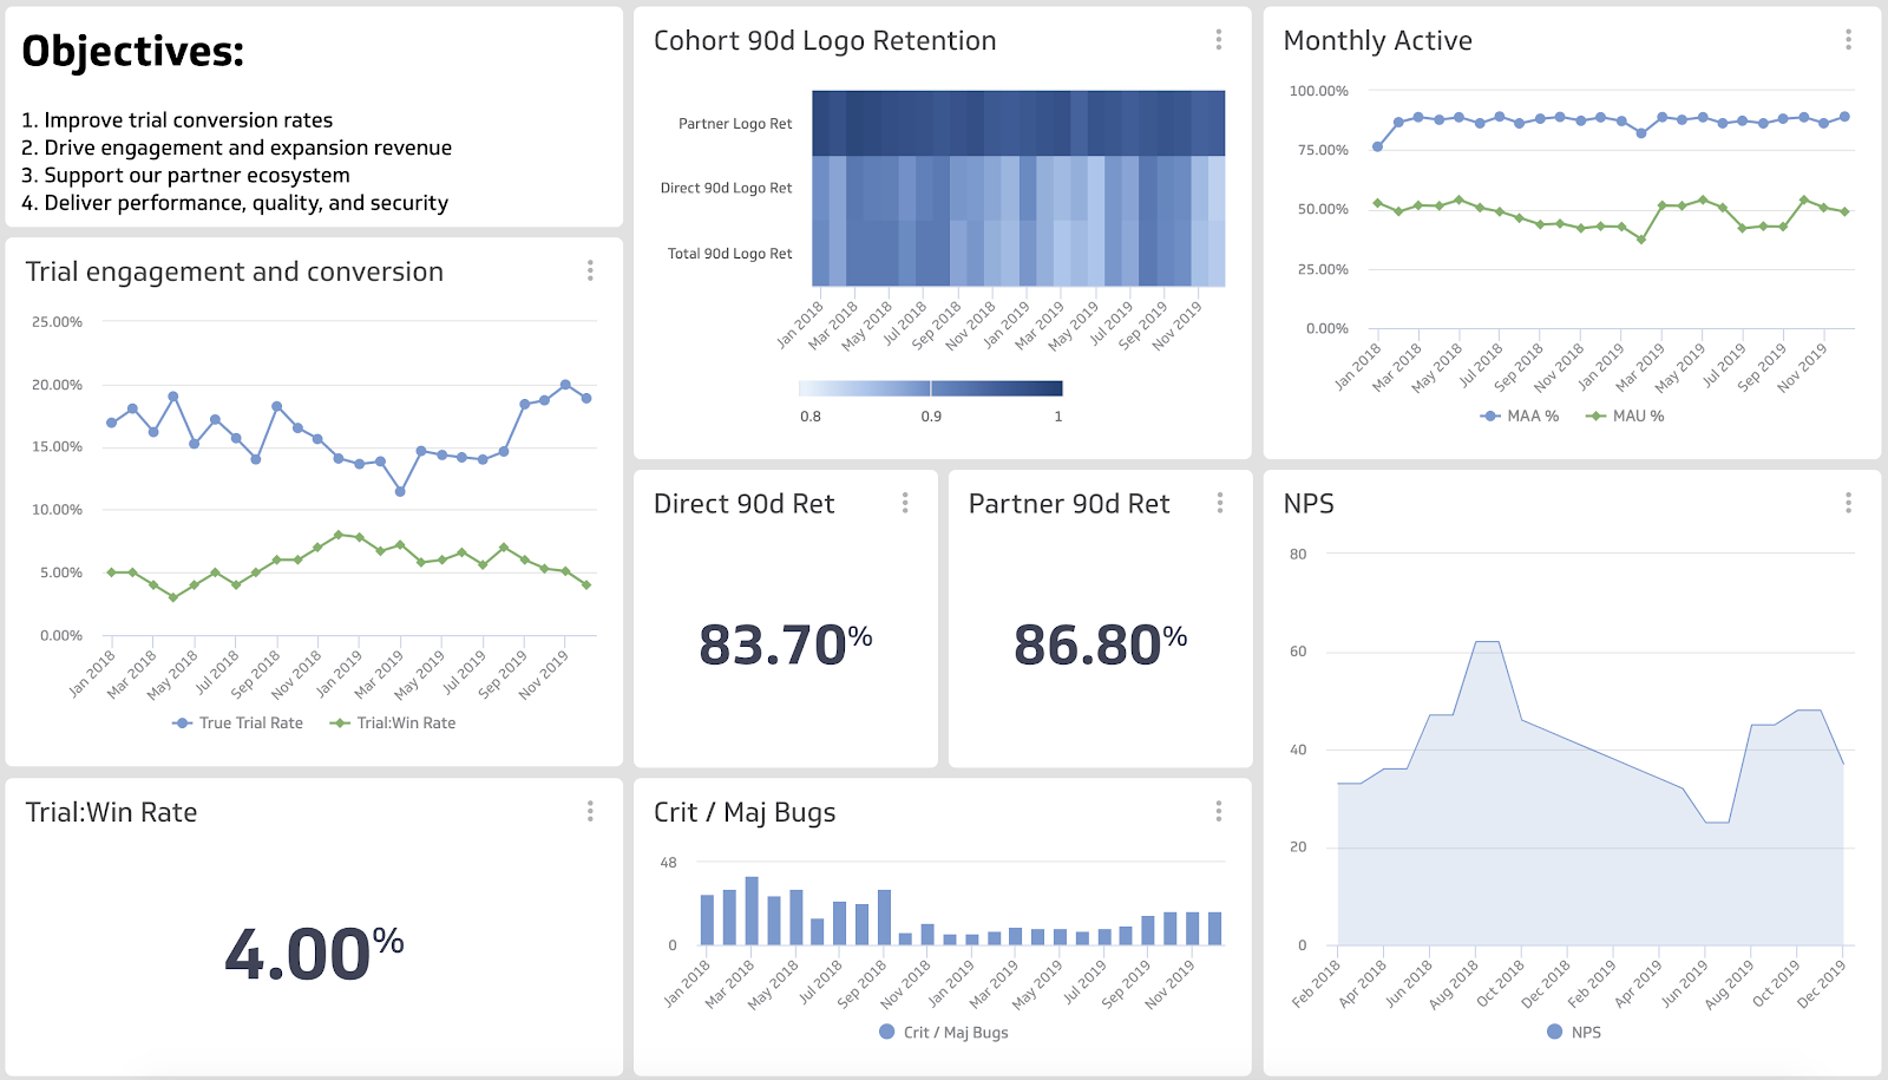
Task: Open the Crit / Maj Bugs options menu
Action: coord(1218,812)
